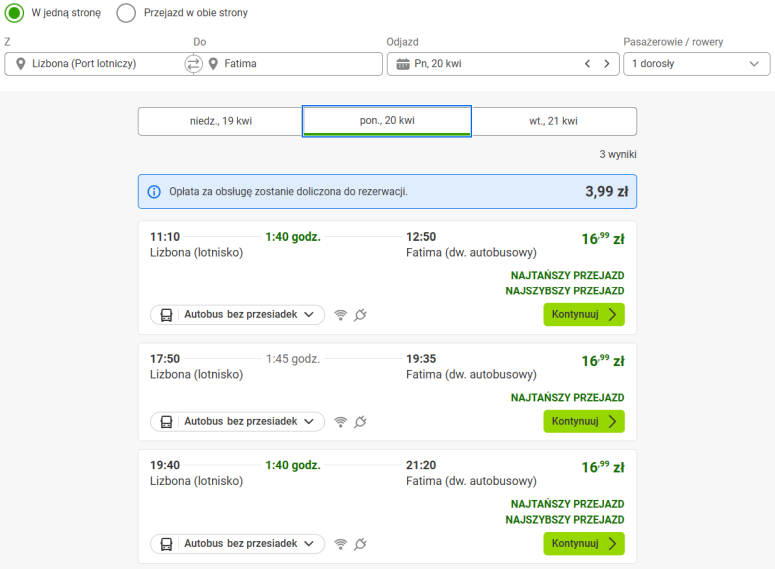This screenshot has width=775, height=569.
Task: Click the price of the 11:10 trip
Action: (603, 239)
